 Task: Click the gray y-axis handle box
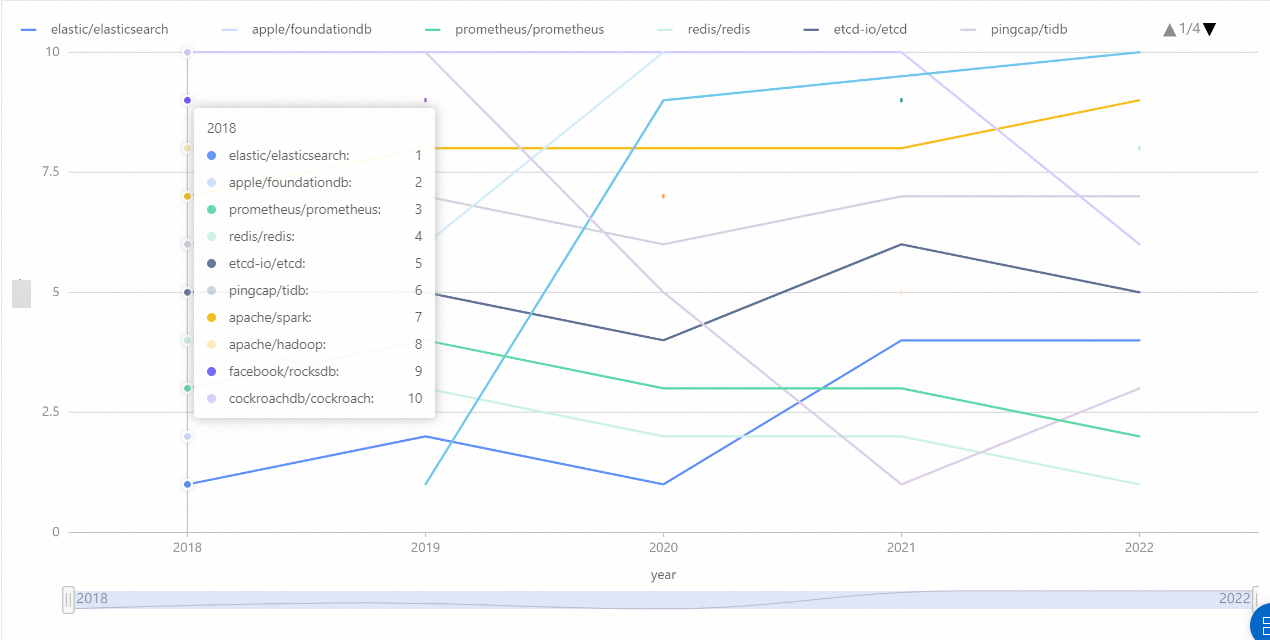click(x=21, y=293)
